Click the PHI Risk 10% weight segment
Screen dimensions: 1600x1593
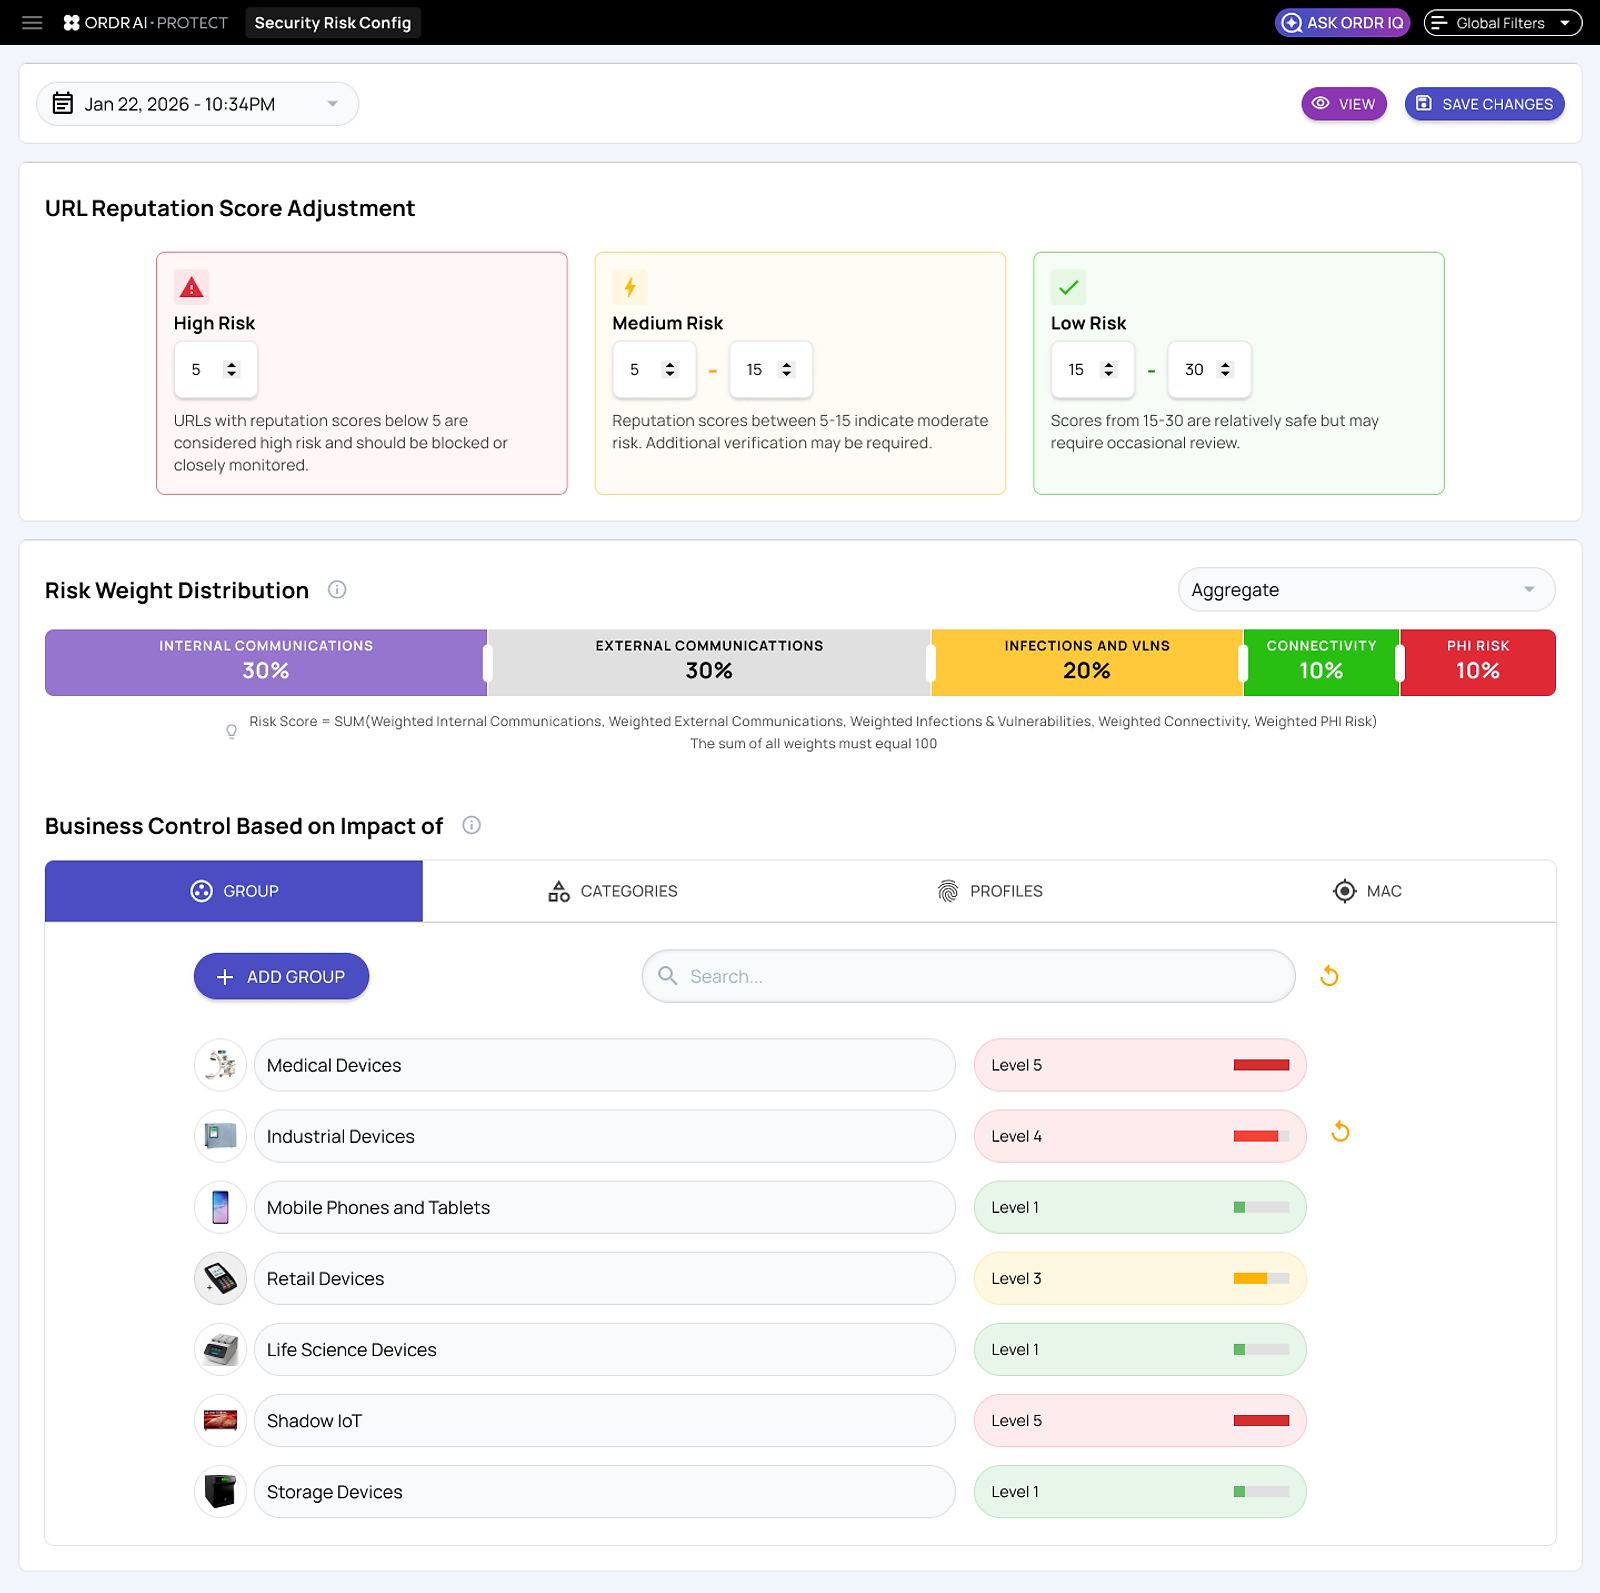pyautogui.click(x=1478, y=662)
